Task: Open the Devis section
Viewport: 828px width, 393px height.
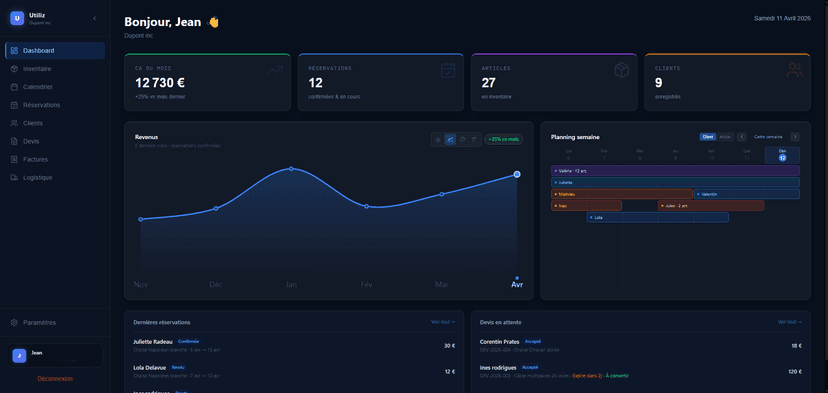Action: [x=55, y=141]
